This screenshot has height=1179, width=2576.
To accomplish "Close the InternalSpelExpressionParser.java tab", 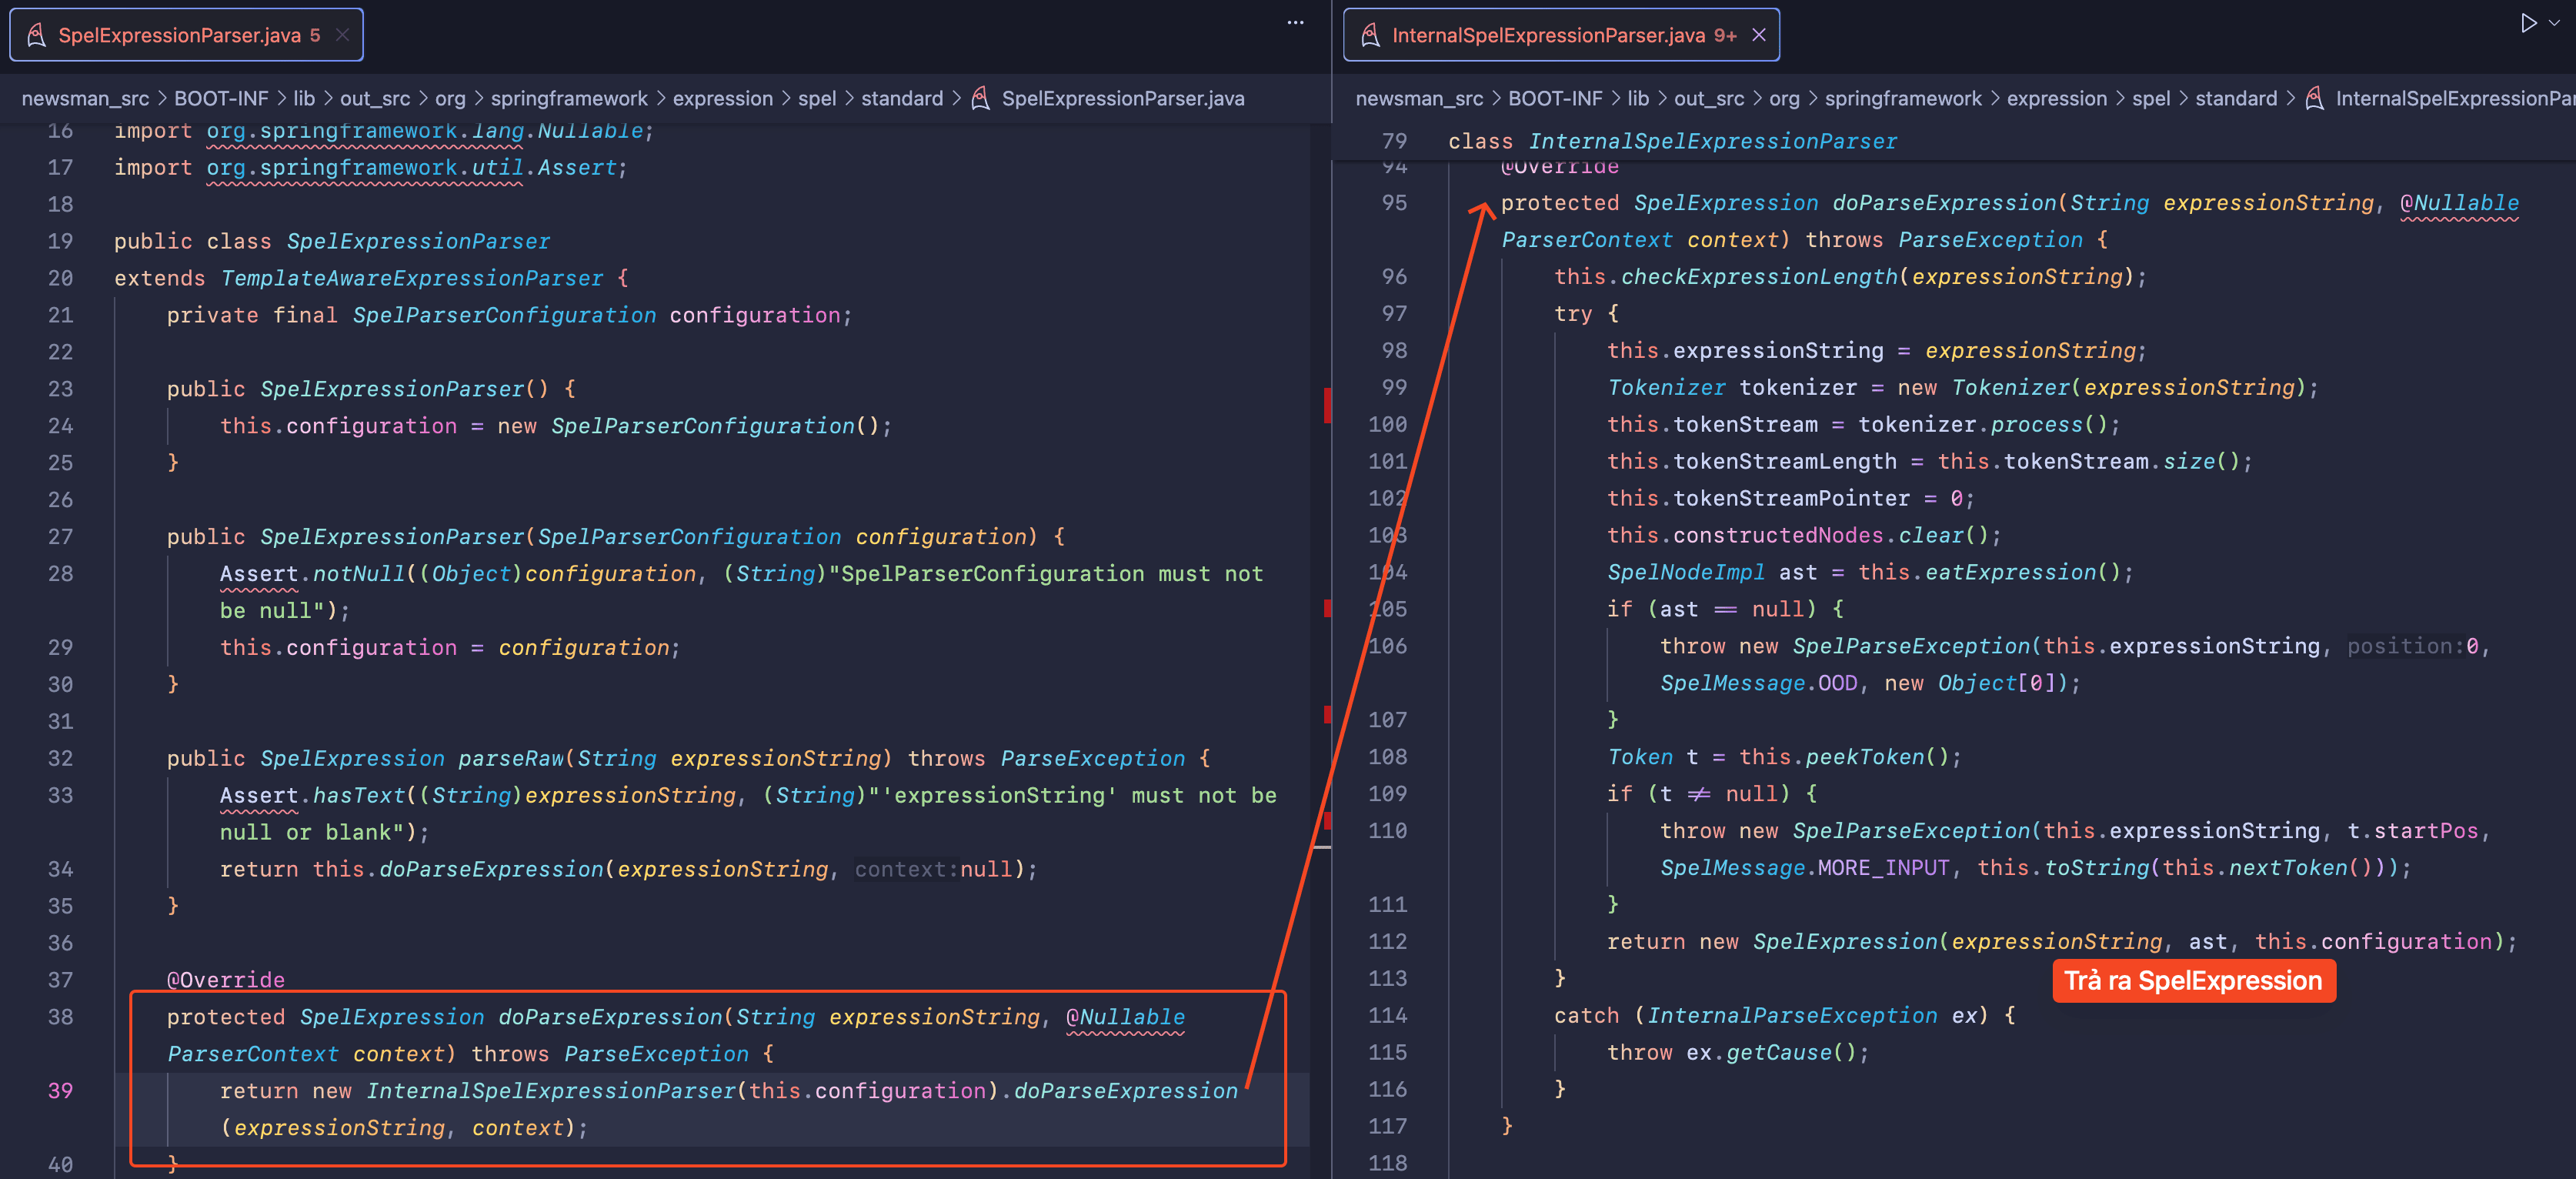I will pyautogui.click(x=1759, y=35).
